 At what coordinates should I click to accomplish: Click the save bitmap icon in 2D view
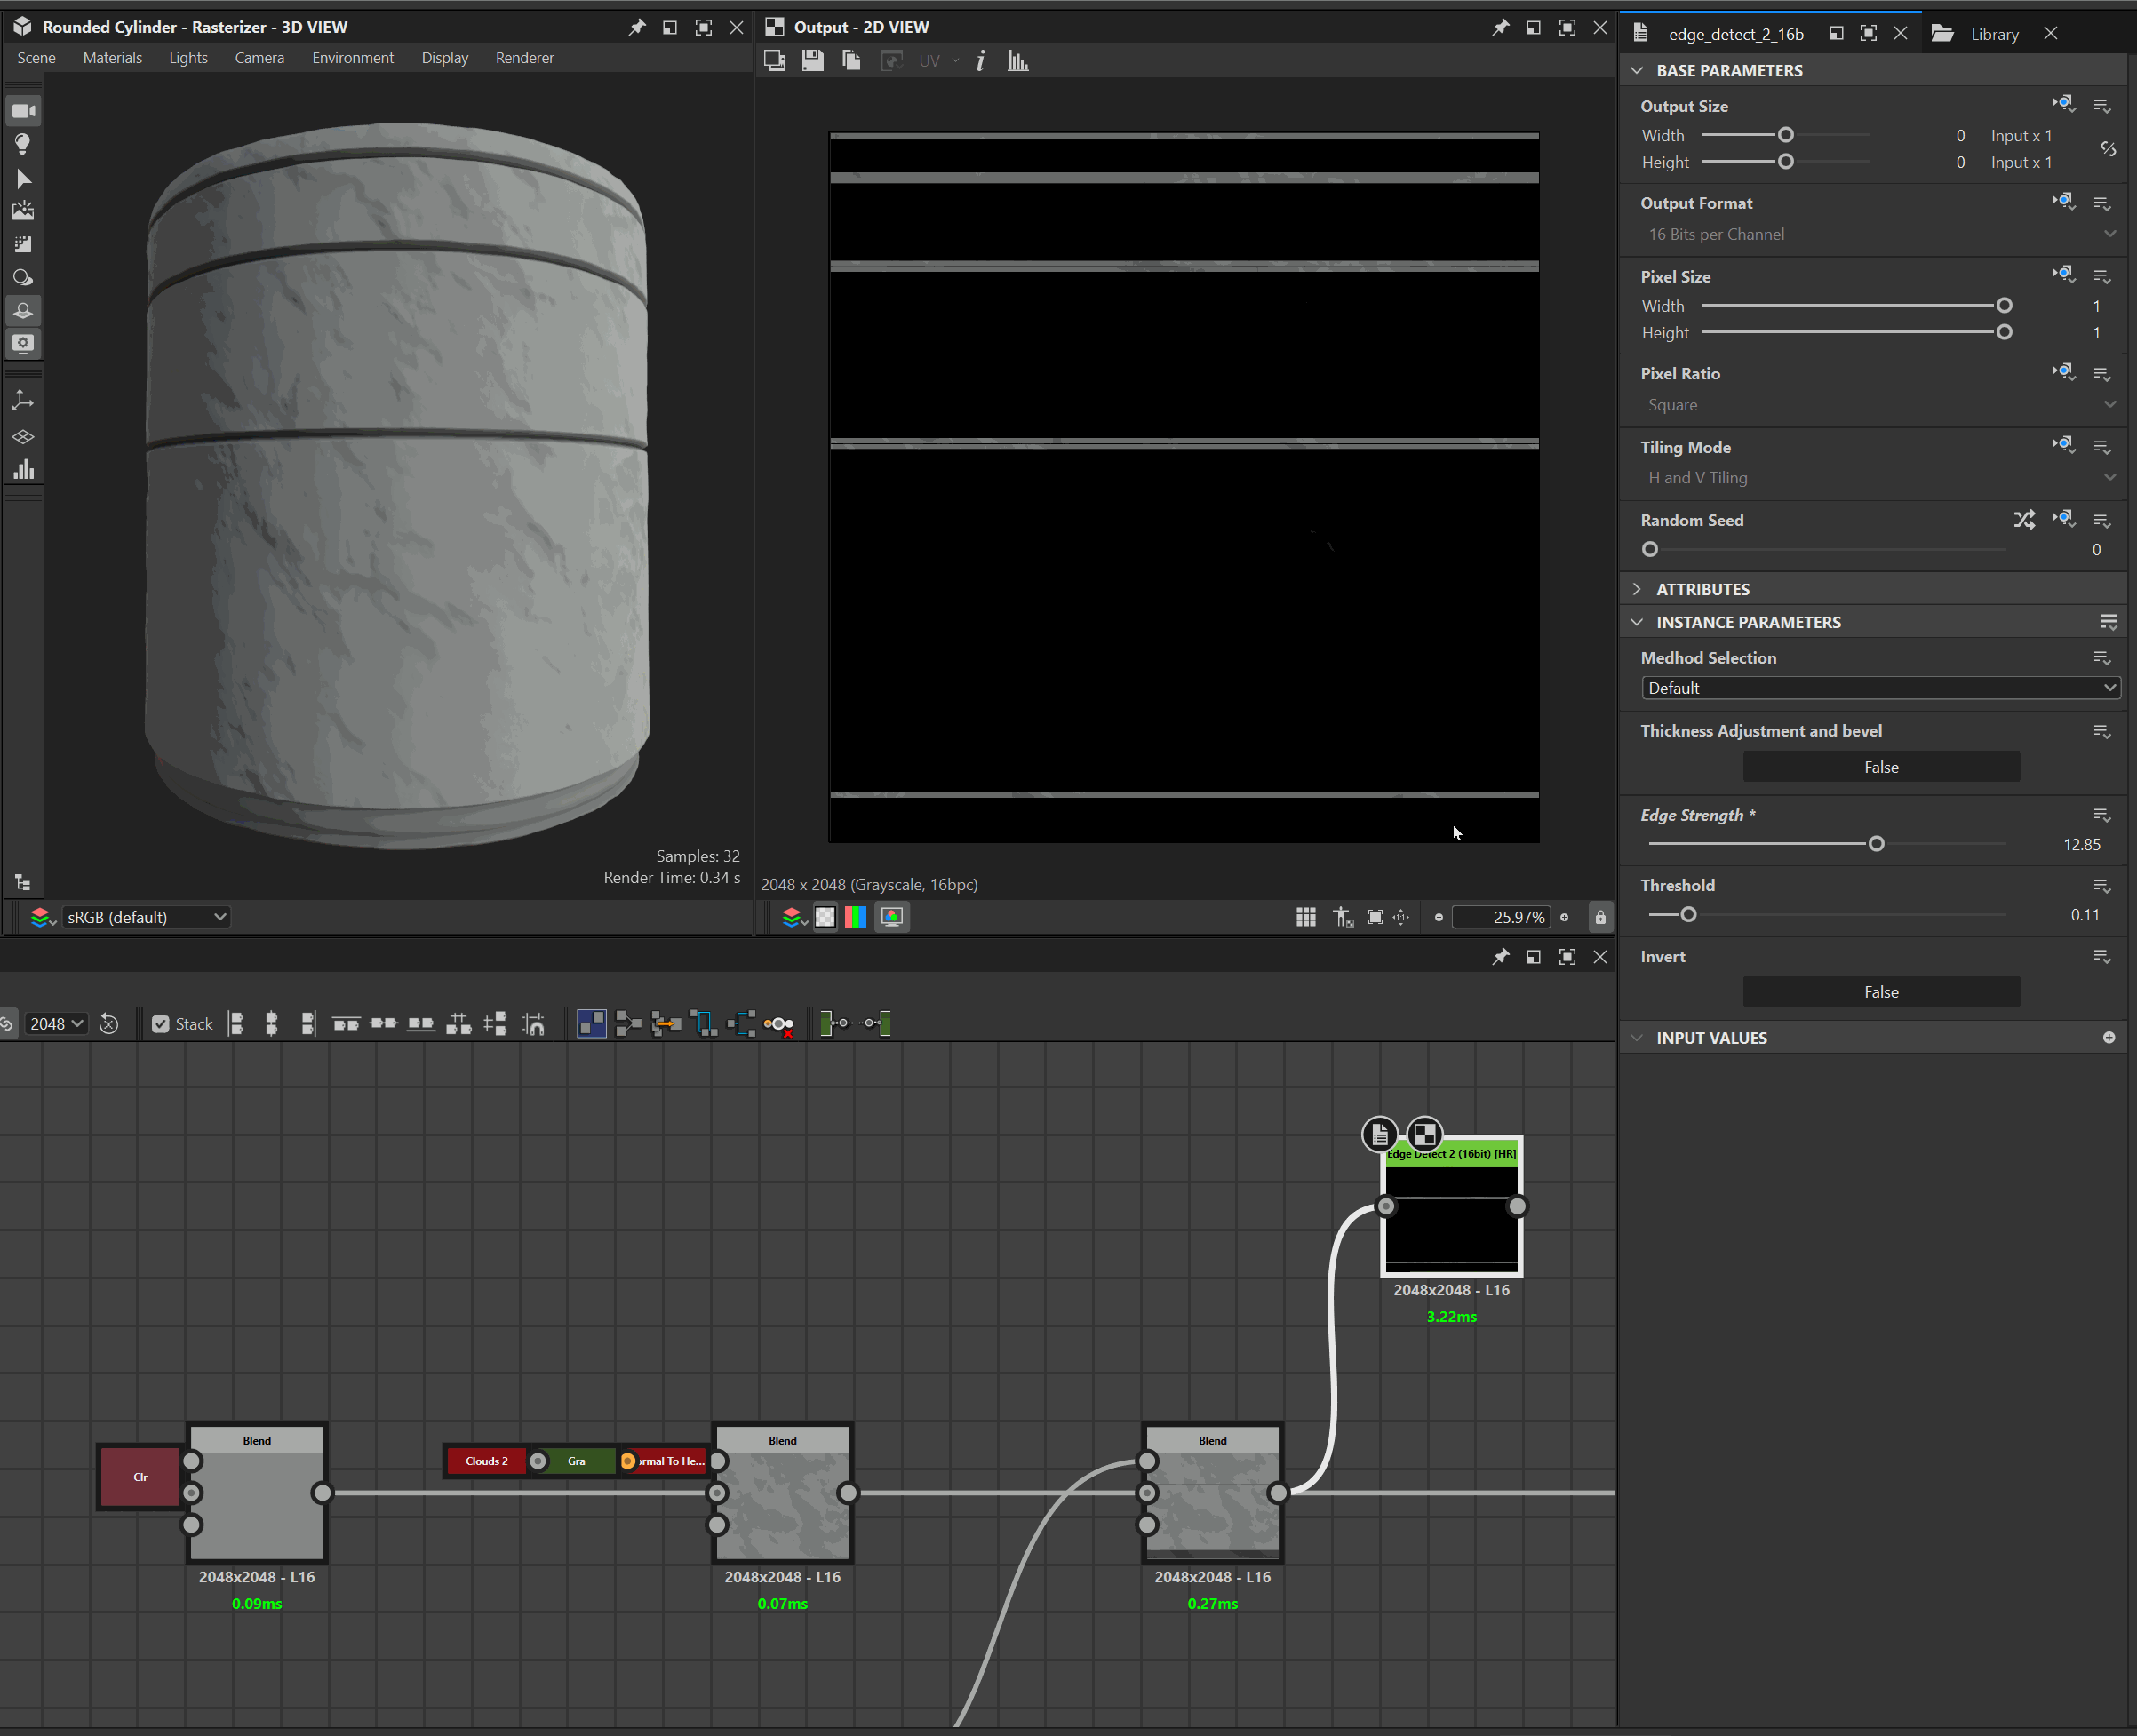pyautogui.click(x=812, y=61)
